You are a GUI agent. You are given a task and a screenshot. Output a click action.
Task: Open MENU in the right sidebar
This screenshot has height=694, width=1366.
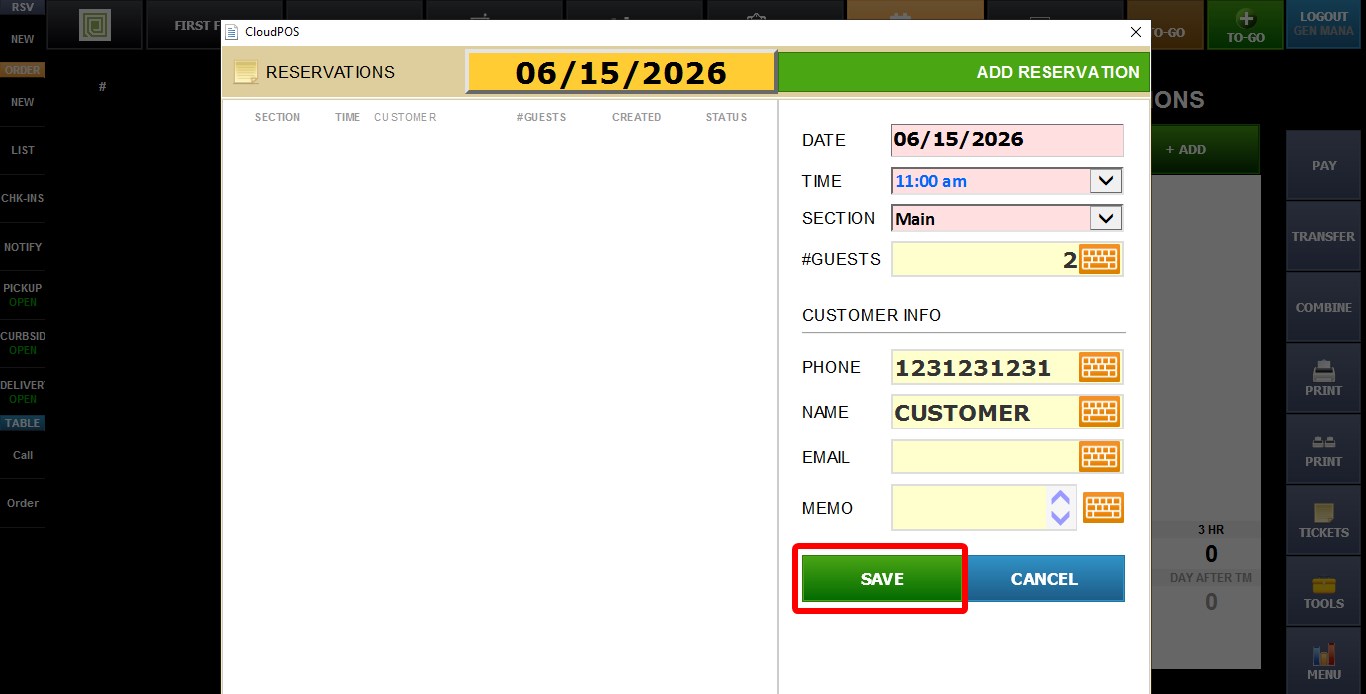pyautogui.click(x=1323, y=661)
